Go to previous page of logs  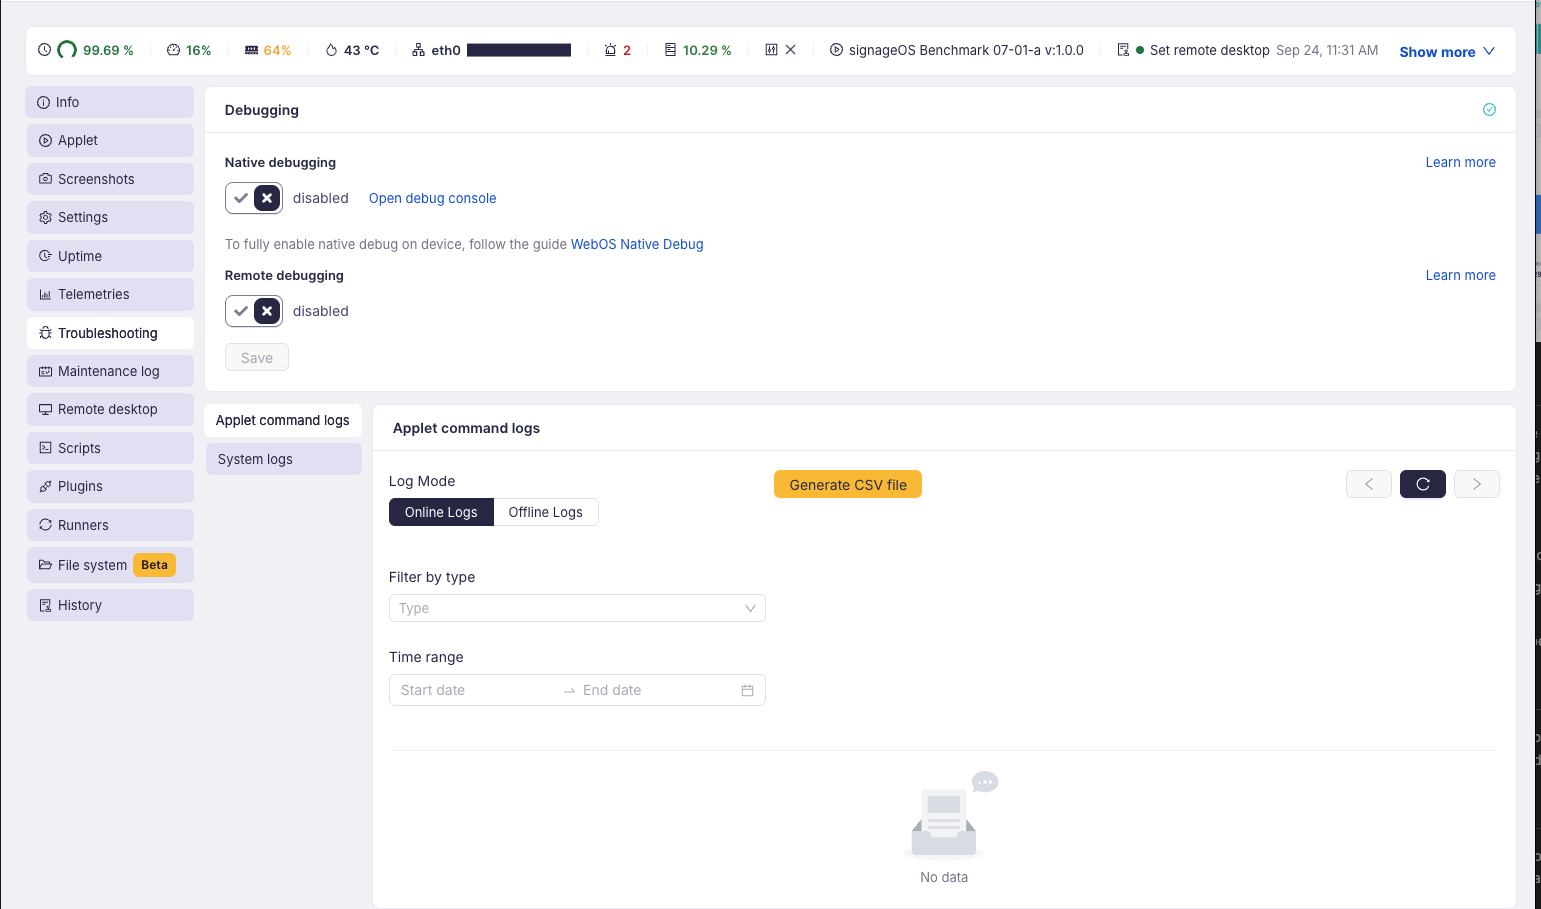[1369, 484]
